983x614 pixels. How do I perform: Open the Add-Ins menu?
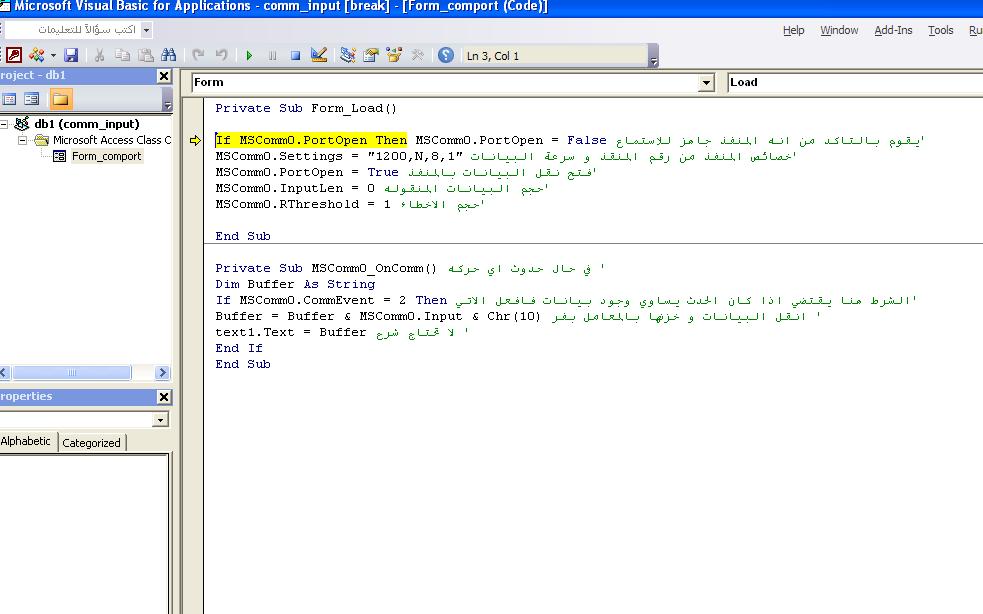click(x=893, y=30)
